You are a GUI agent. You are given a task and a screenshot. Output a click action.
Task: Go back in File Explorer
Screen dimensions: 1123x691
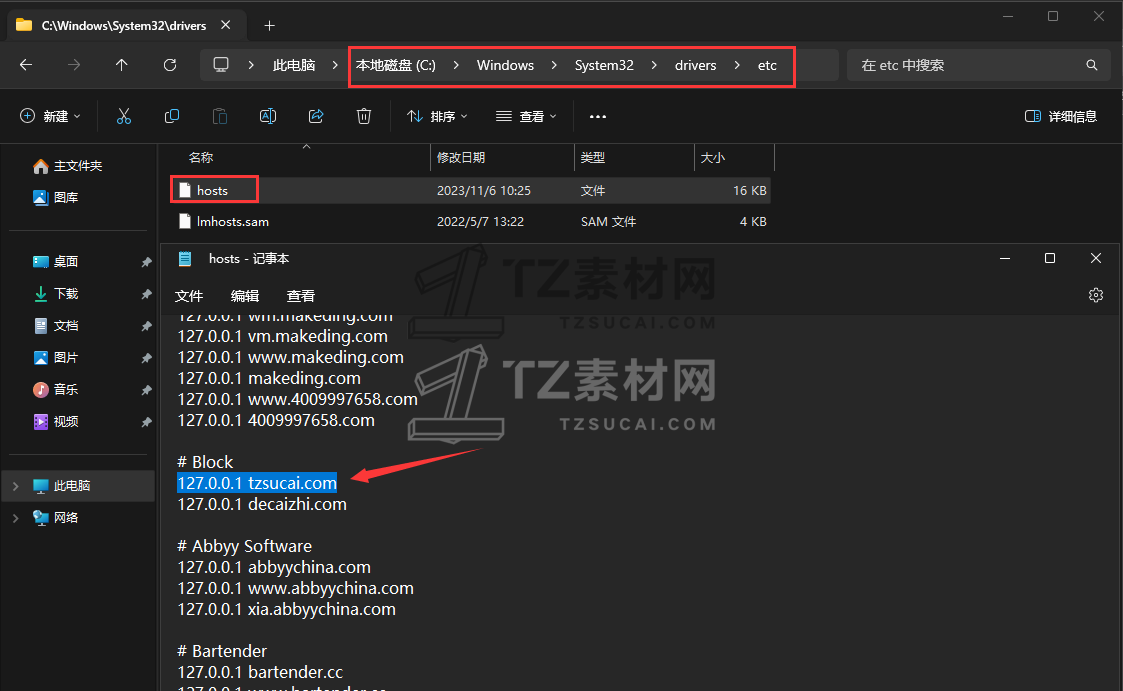(x=26, y=65)
